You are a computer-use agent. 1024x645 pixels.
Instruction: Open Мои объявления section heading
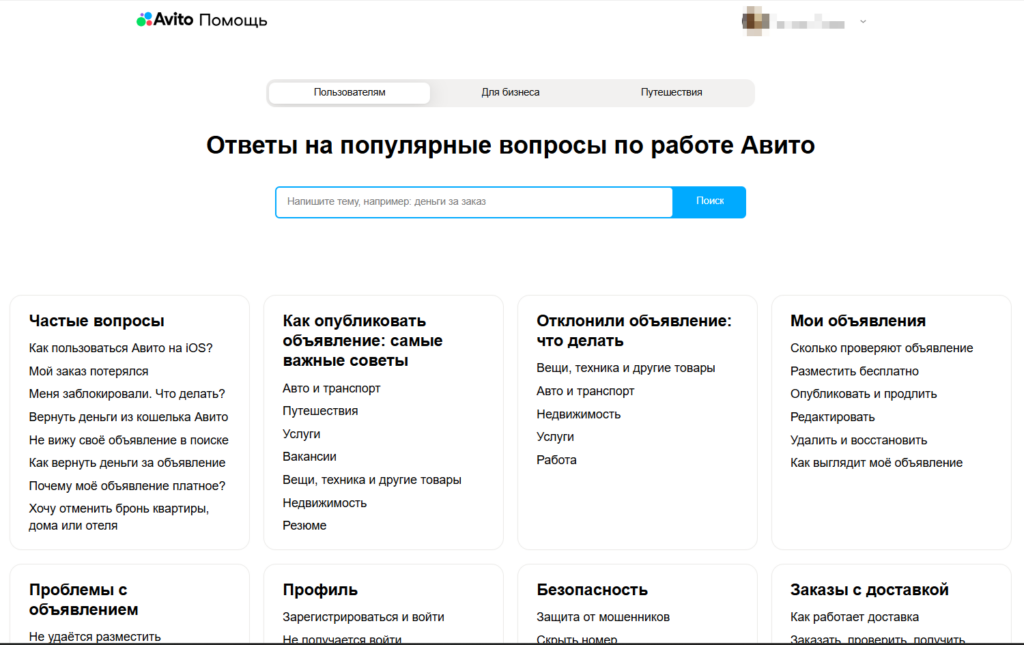click(858, 321)
